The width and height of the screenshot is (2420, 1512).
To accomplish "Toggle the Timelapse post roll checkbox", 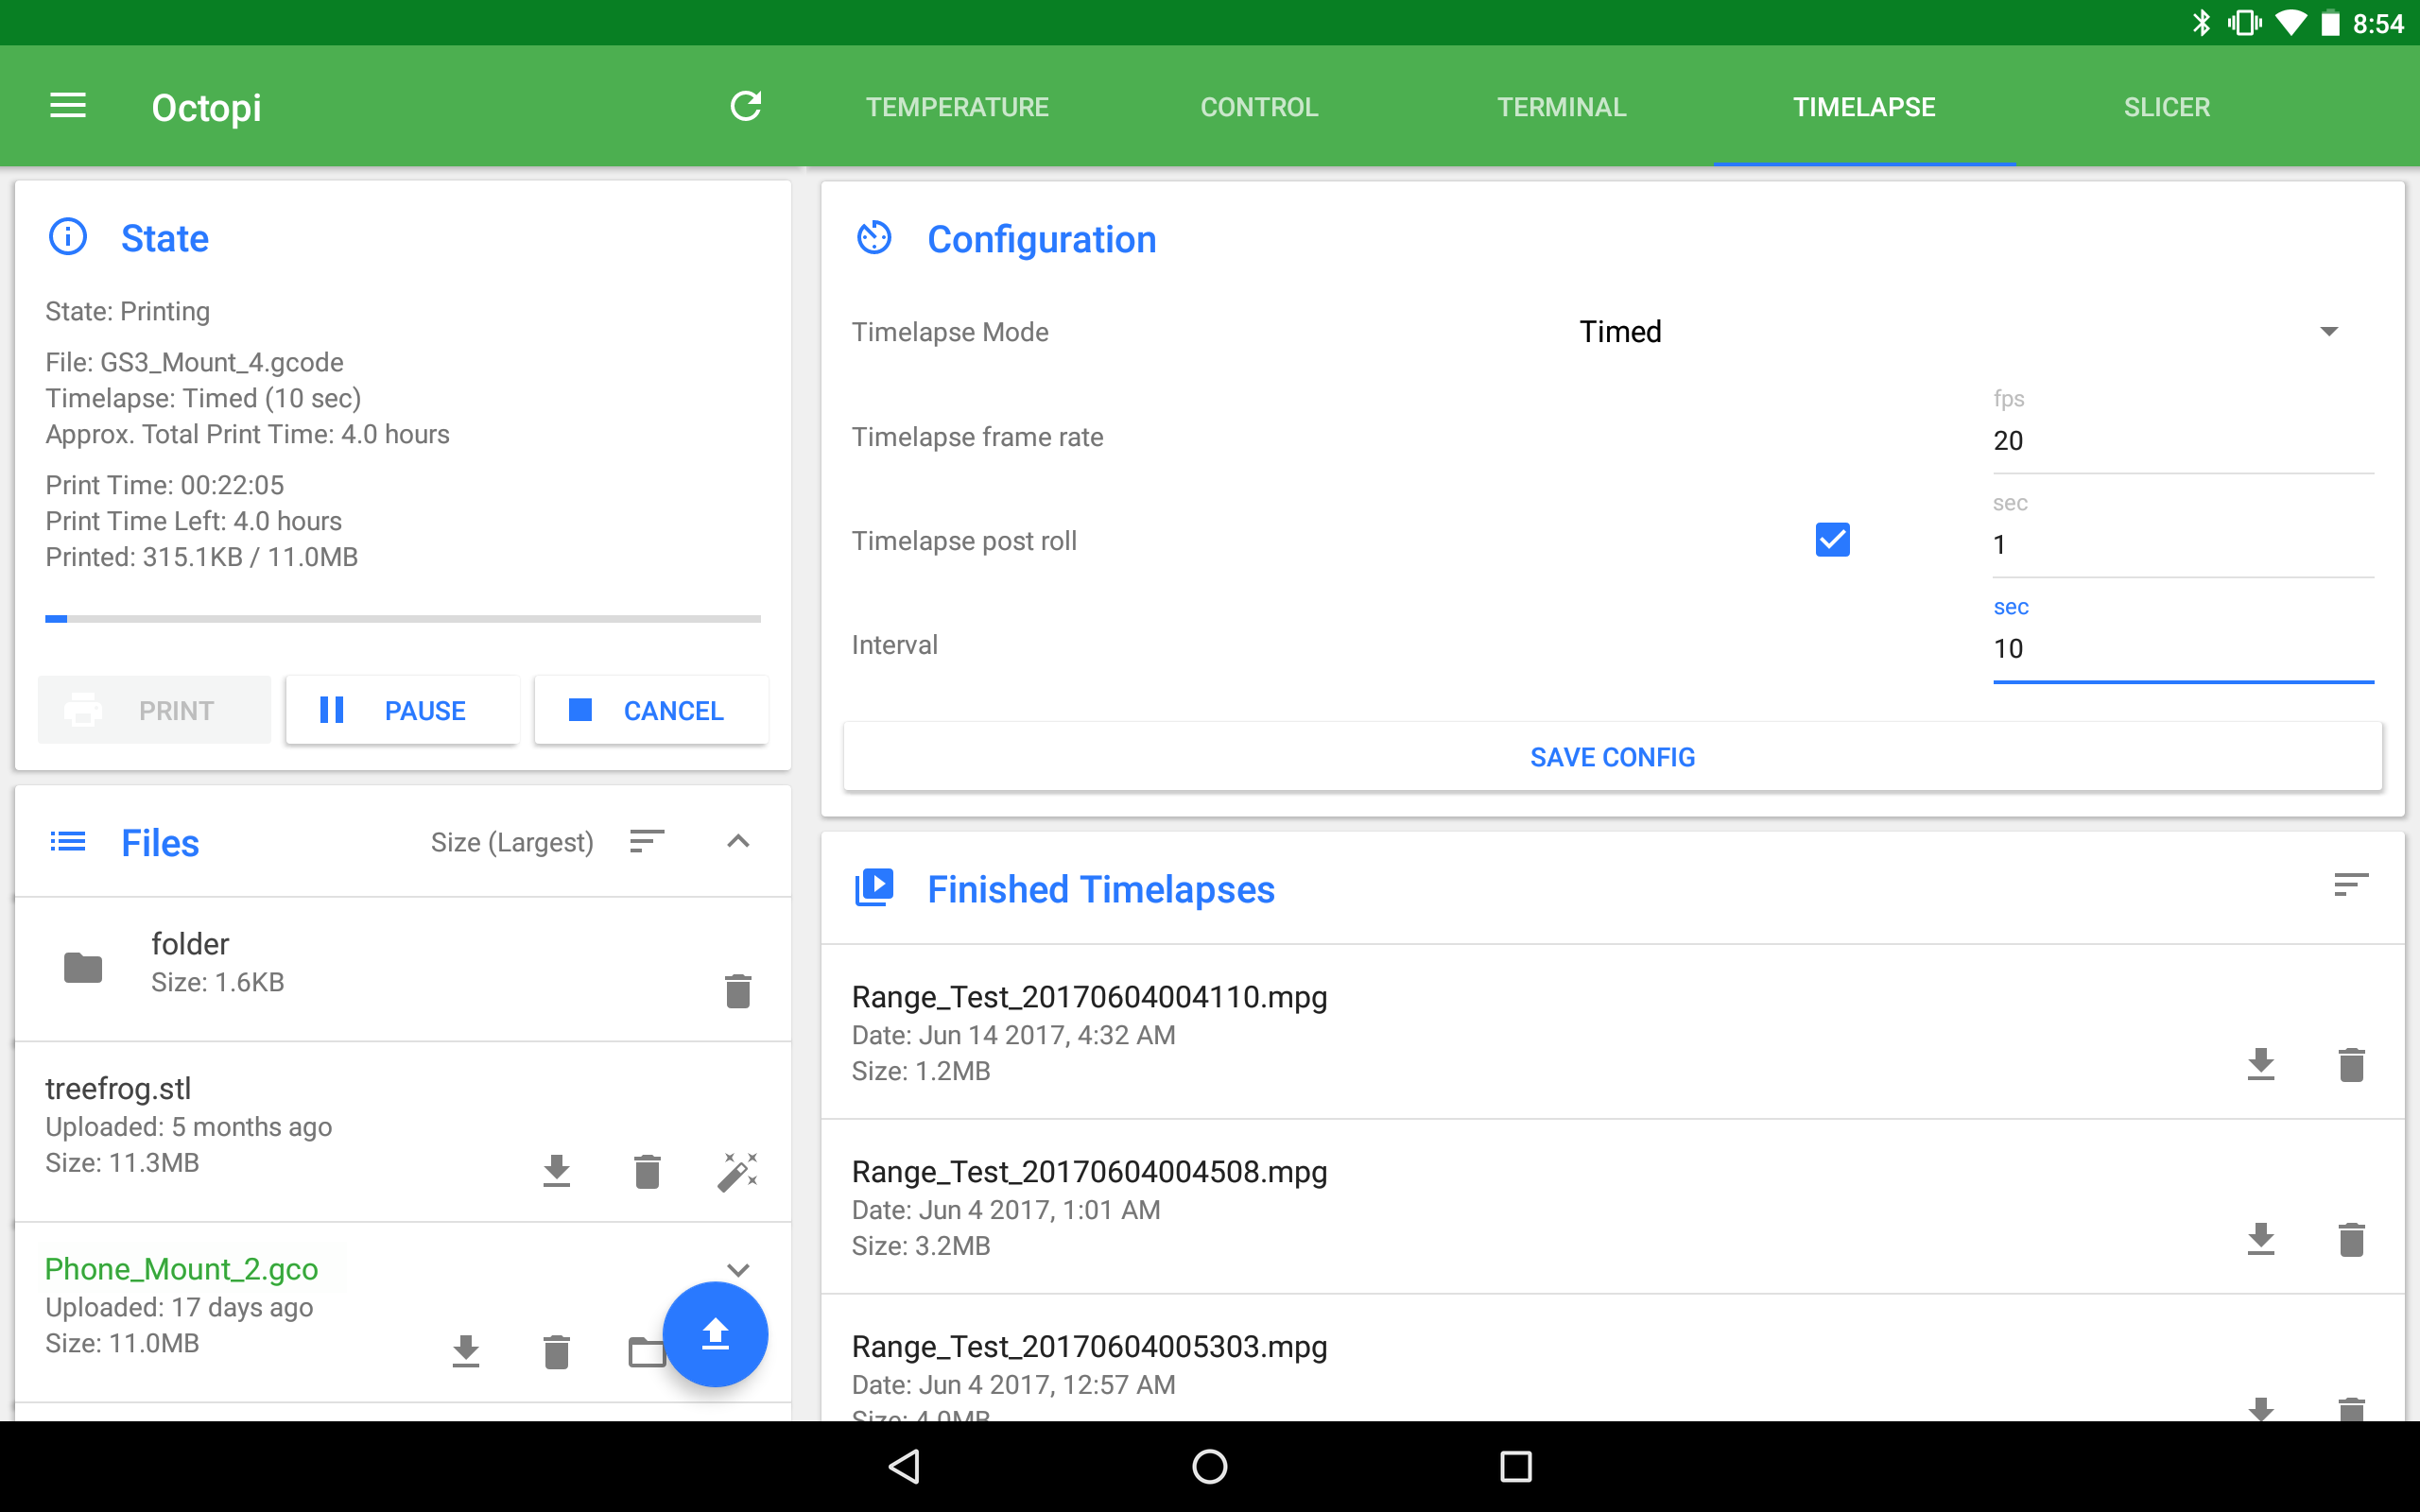I will pyautogui.click(x=1832, y=540).
